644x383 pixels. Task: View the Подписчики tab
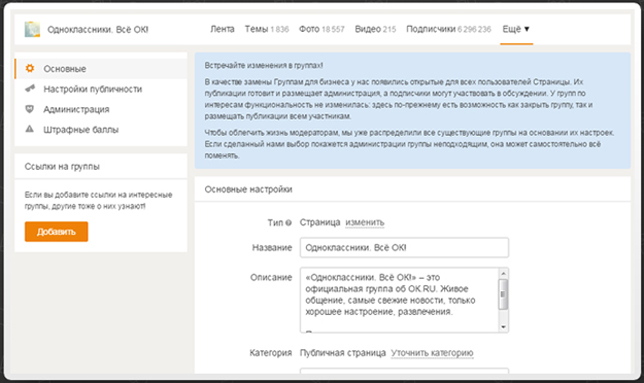pos(448,29)
